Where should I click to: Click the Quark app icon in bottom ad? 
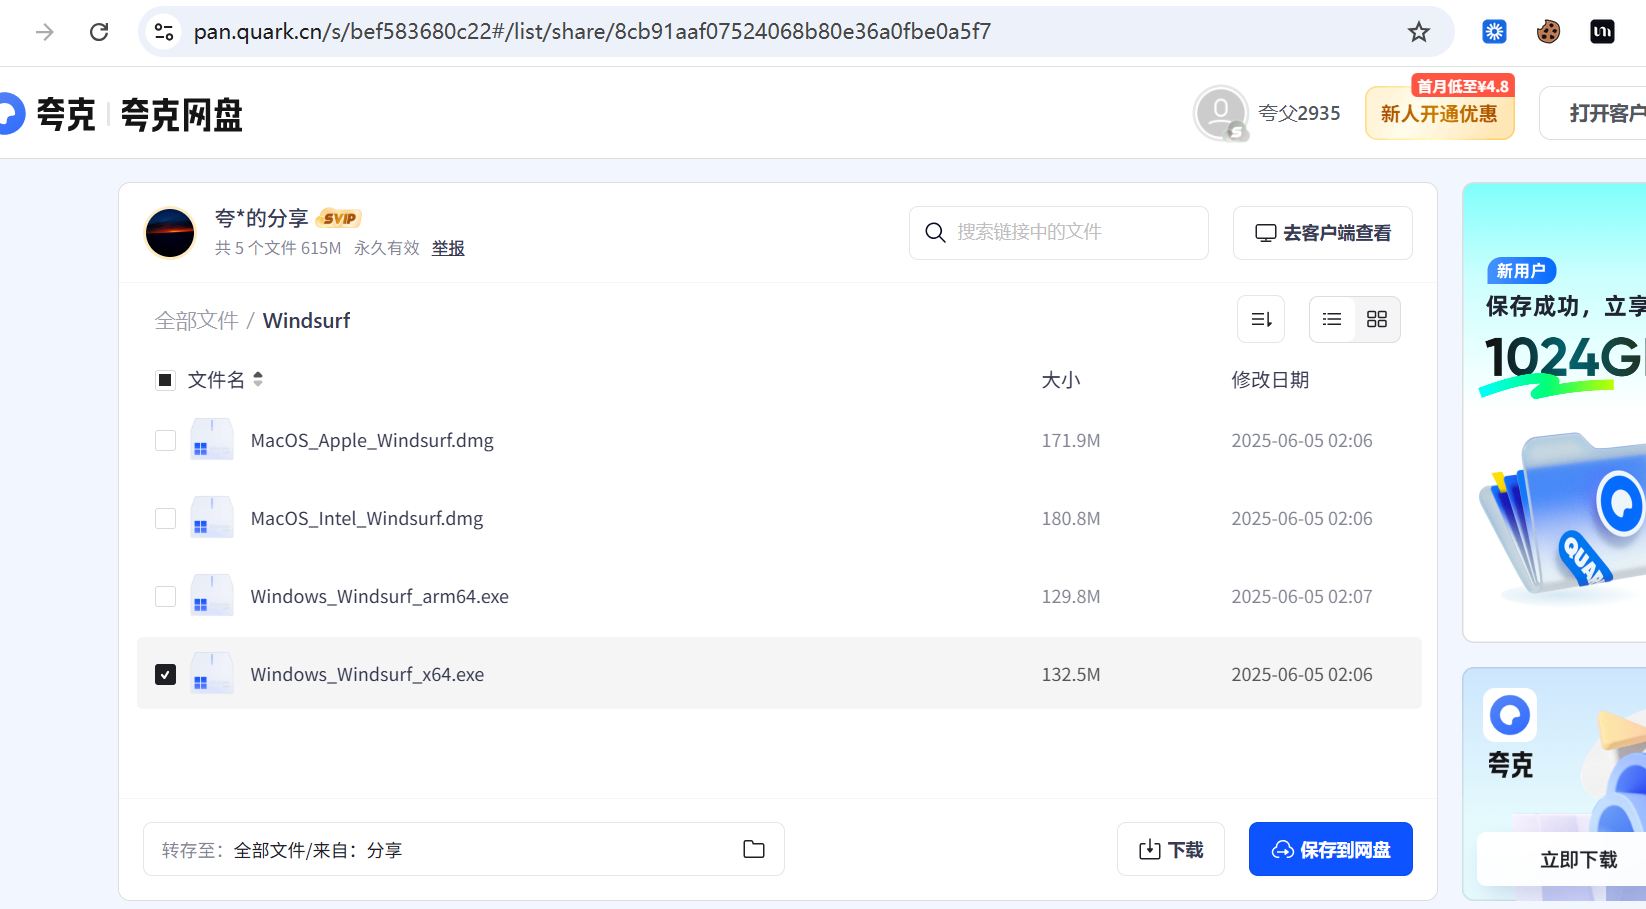click(x=1510, y=715)
